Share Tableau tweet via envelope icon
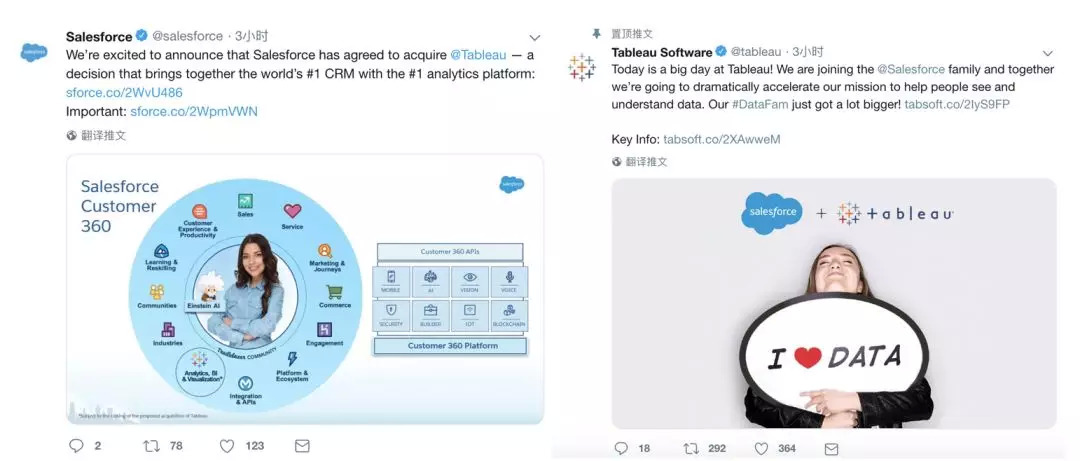Image resolution: width=1080 pixels, height=461 pixels. pos(831,449)
